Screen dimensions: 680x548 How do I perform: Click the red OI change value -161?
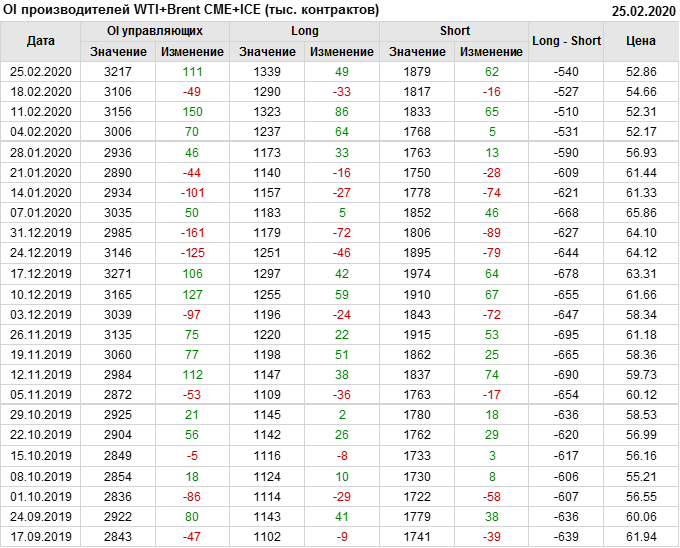pos(192,233)
